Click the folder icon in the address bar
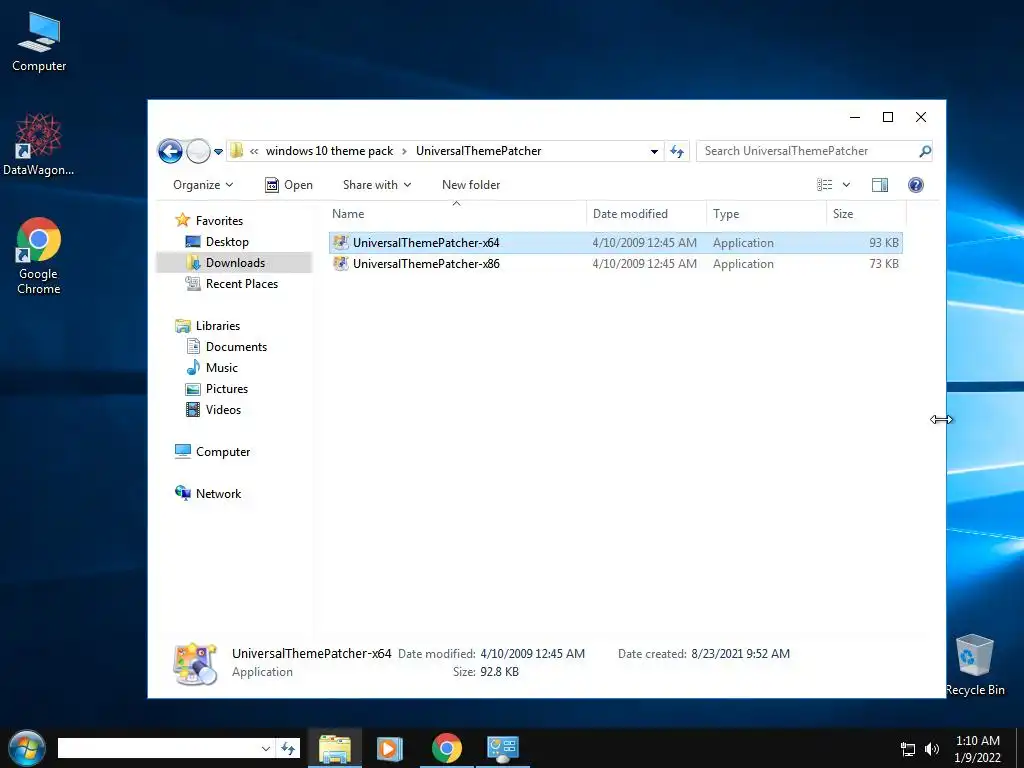 [x=236, y=151]
